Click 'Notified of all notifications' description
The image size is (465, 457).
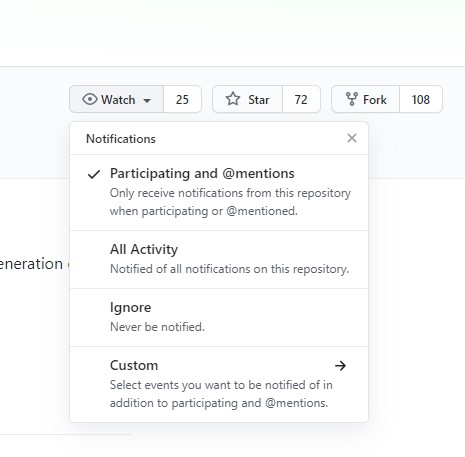point(229,269)
